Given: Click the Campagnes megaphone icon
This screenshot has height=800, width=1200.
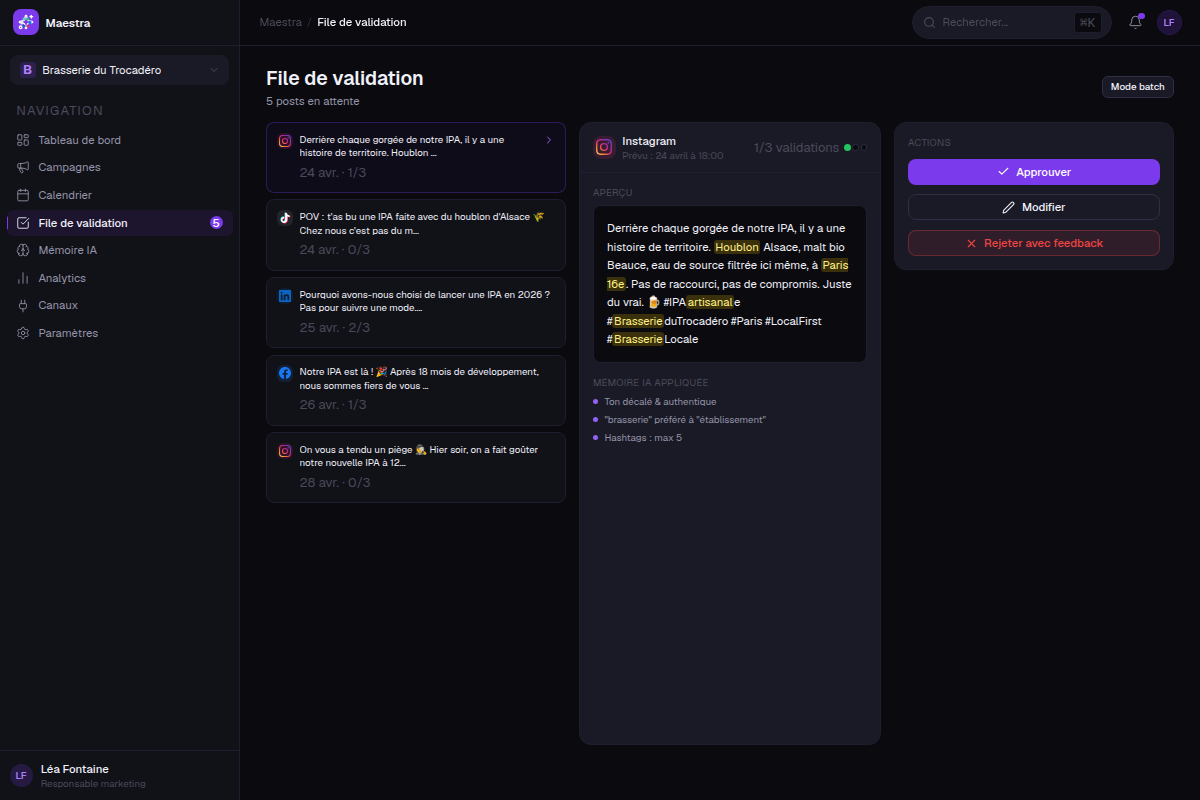Looking at the screenshot, I should [23, 167].
